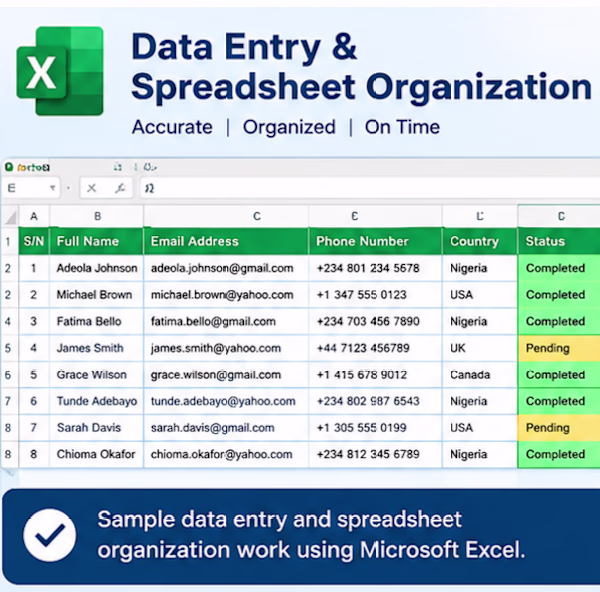The height and width of the screenshot is (592, 600).
Task: Click the S/N header cell
Action: [x=34, y=241]
